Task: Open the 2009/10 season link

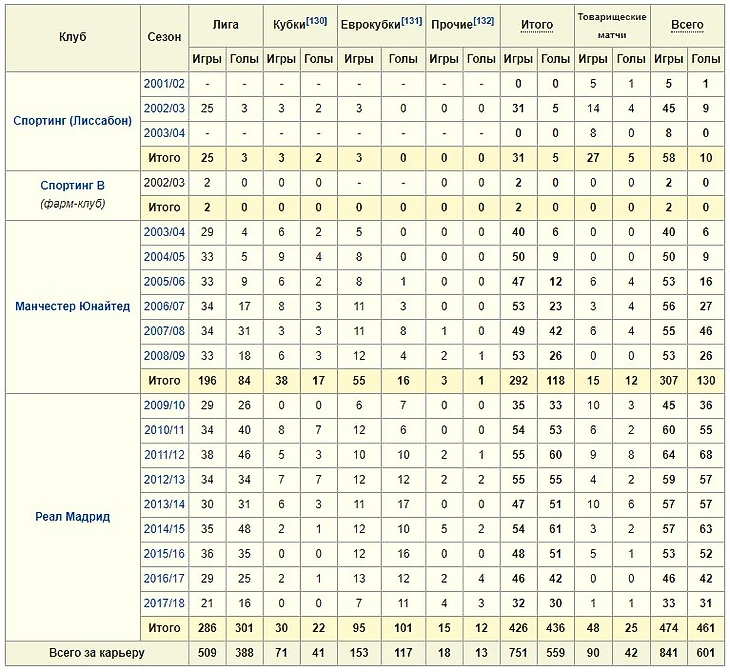Action: [164, 406]
